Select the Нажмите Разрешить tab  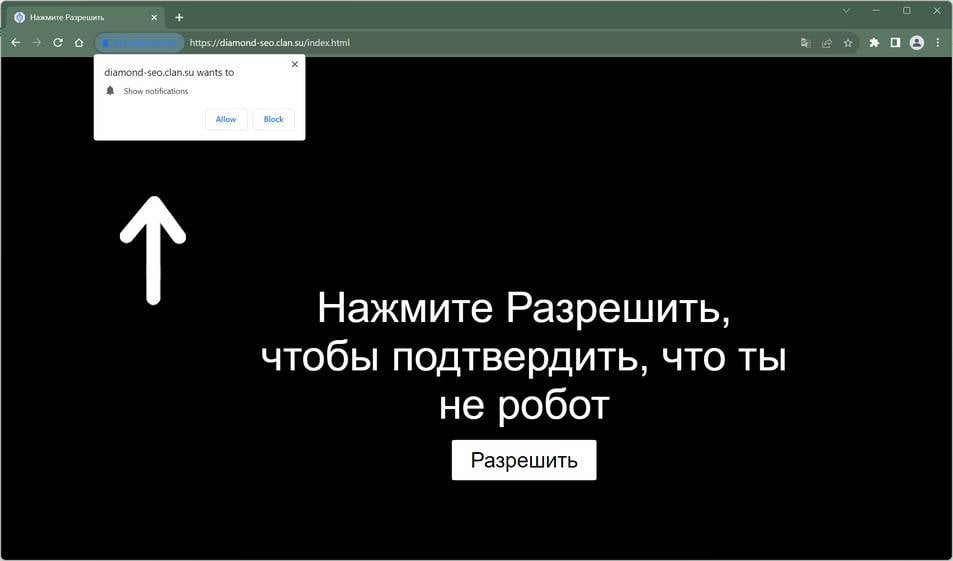pos(86,18)
